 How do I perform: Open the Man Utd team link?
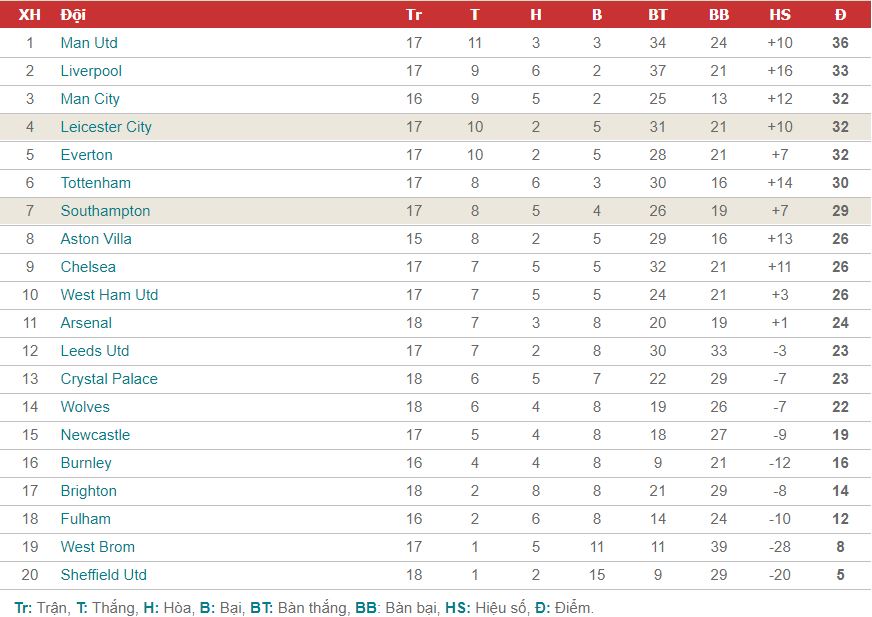coord(89,43)
